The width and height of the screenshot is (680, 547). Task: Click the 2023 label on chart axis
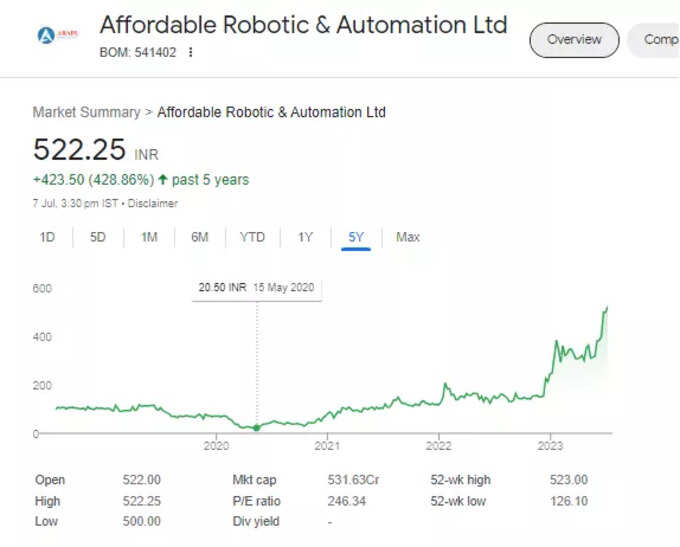550,446
